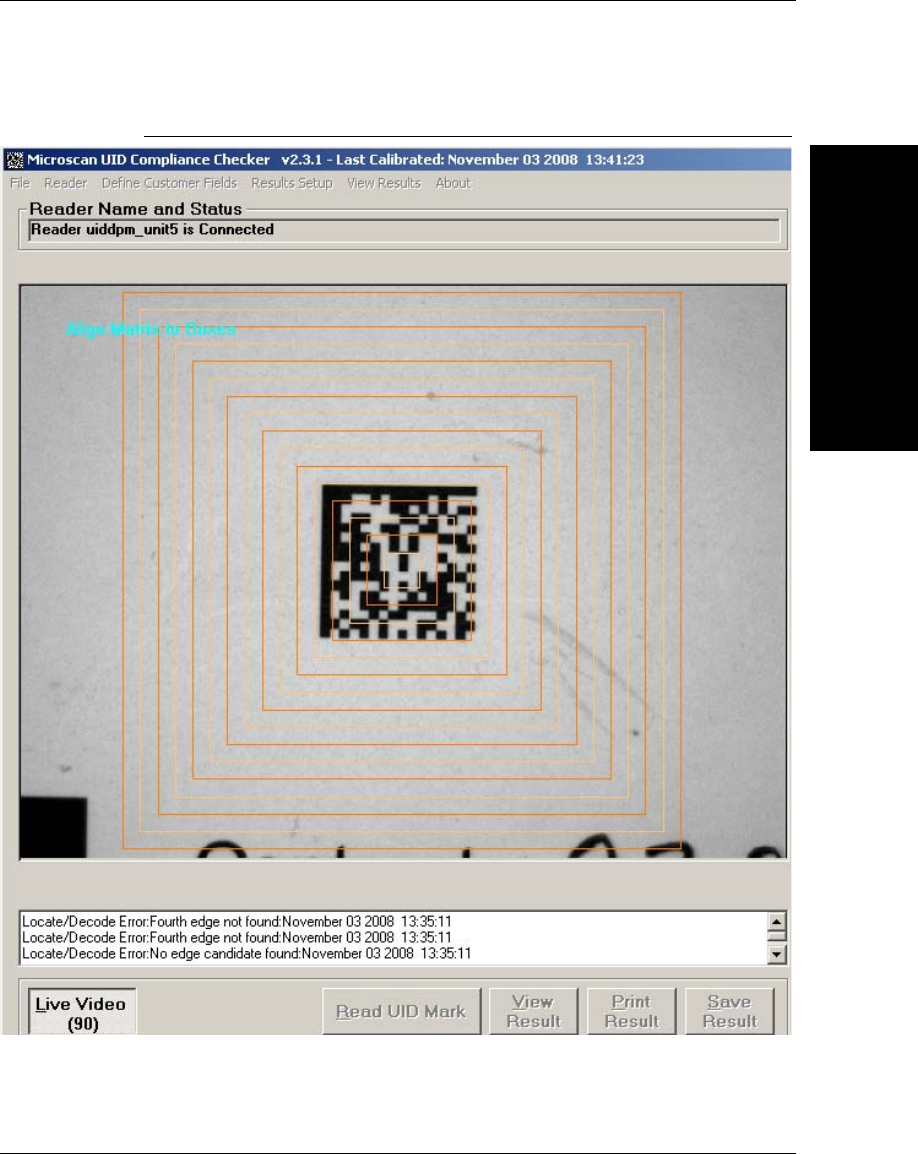
Task: Click the log scrollbar down arrow
Action: pos(777,955)
